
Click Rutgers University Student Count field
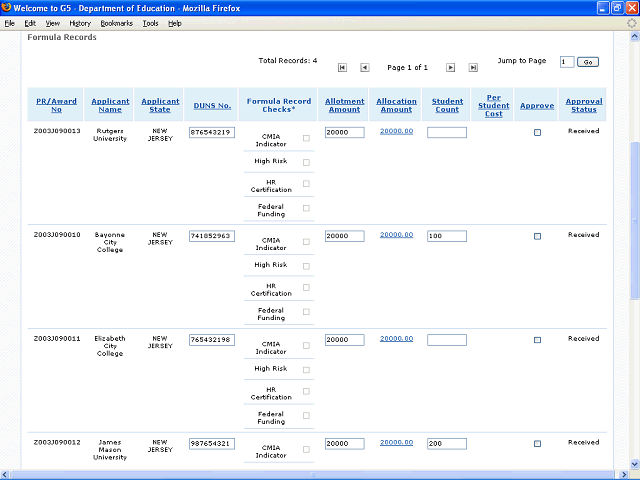pos(447,132)
